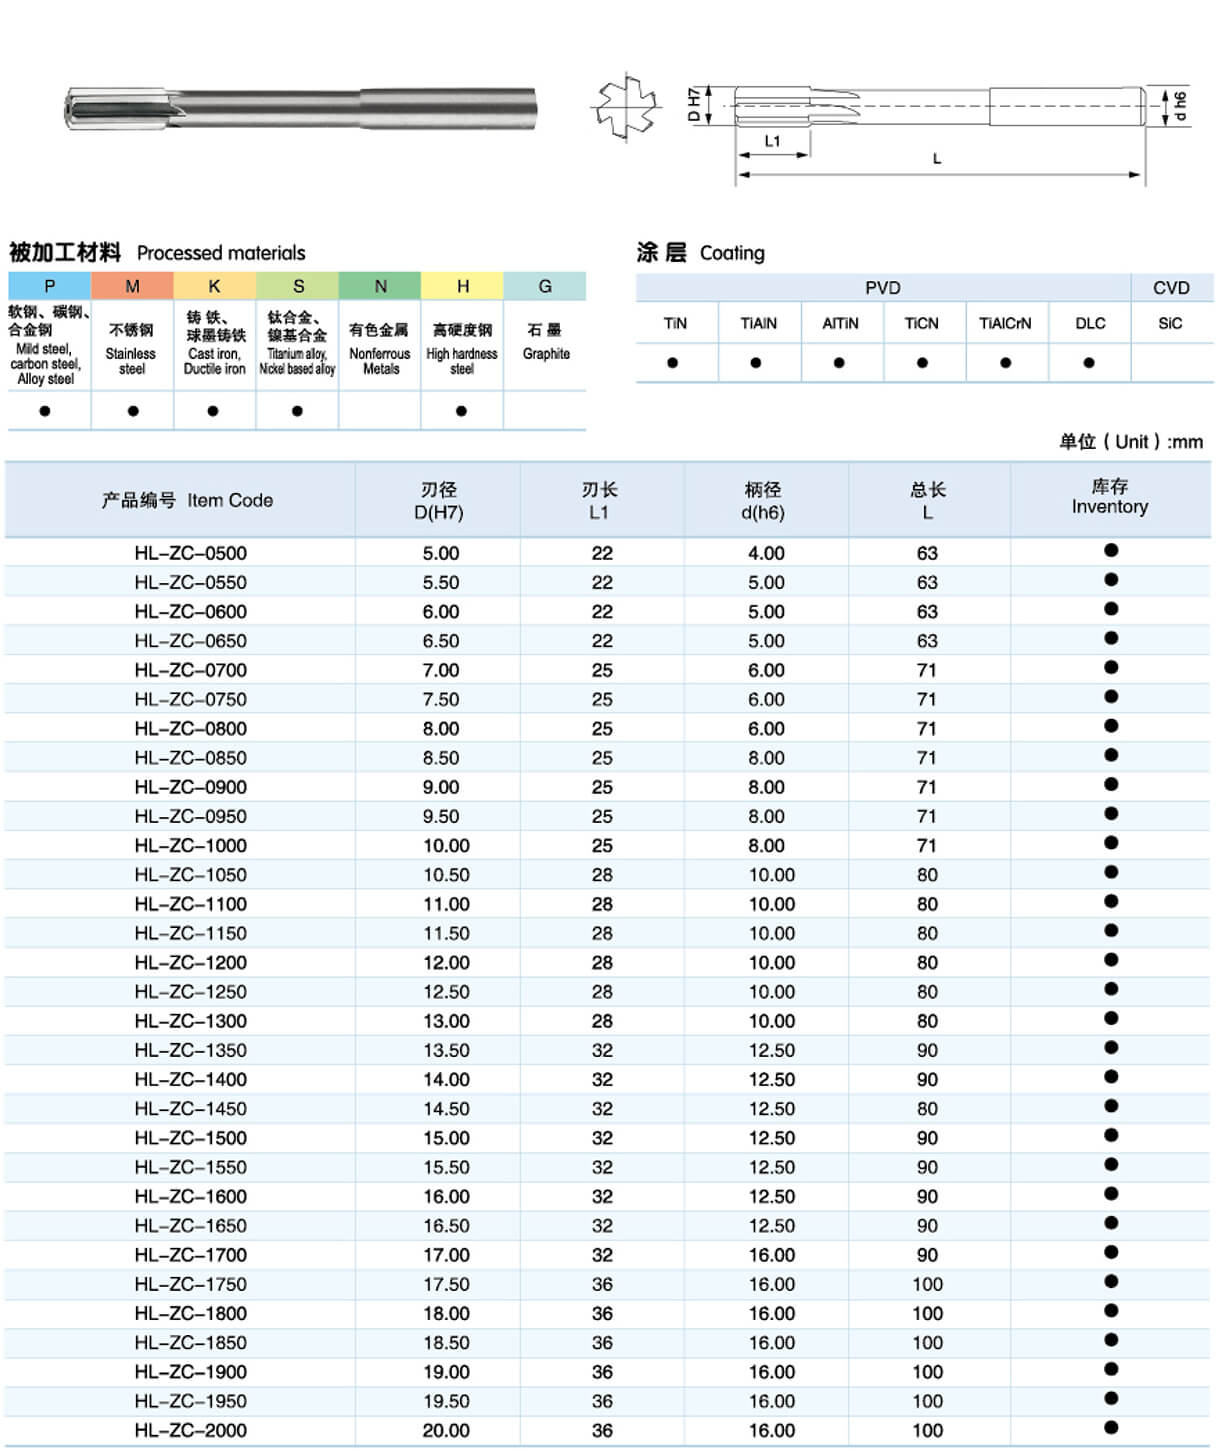Select the CVD coating header
The height and width of the screenshot is (1451, 1217).
[x=1171, y=288]
